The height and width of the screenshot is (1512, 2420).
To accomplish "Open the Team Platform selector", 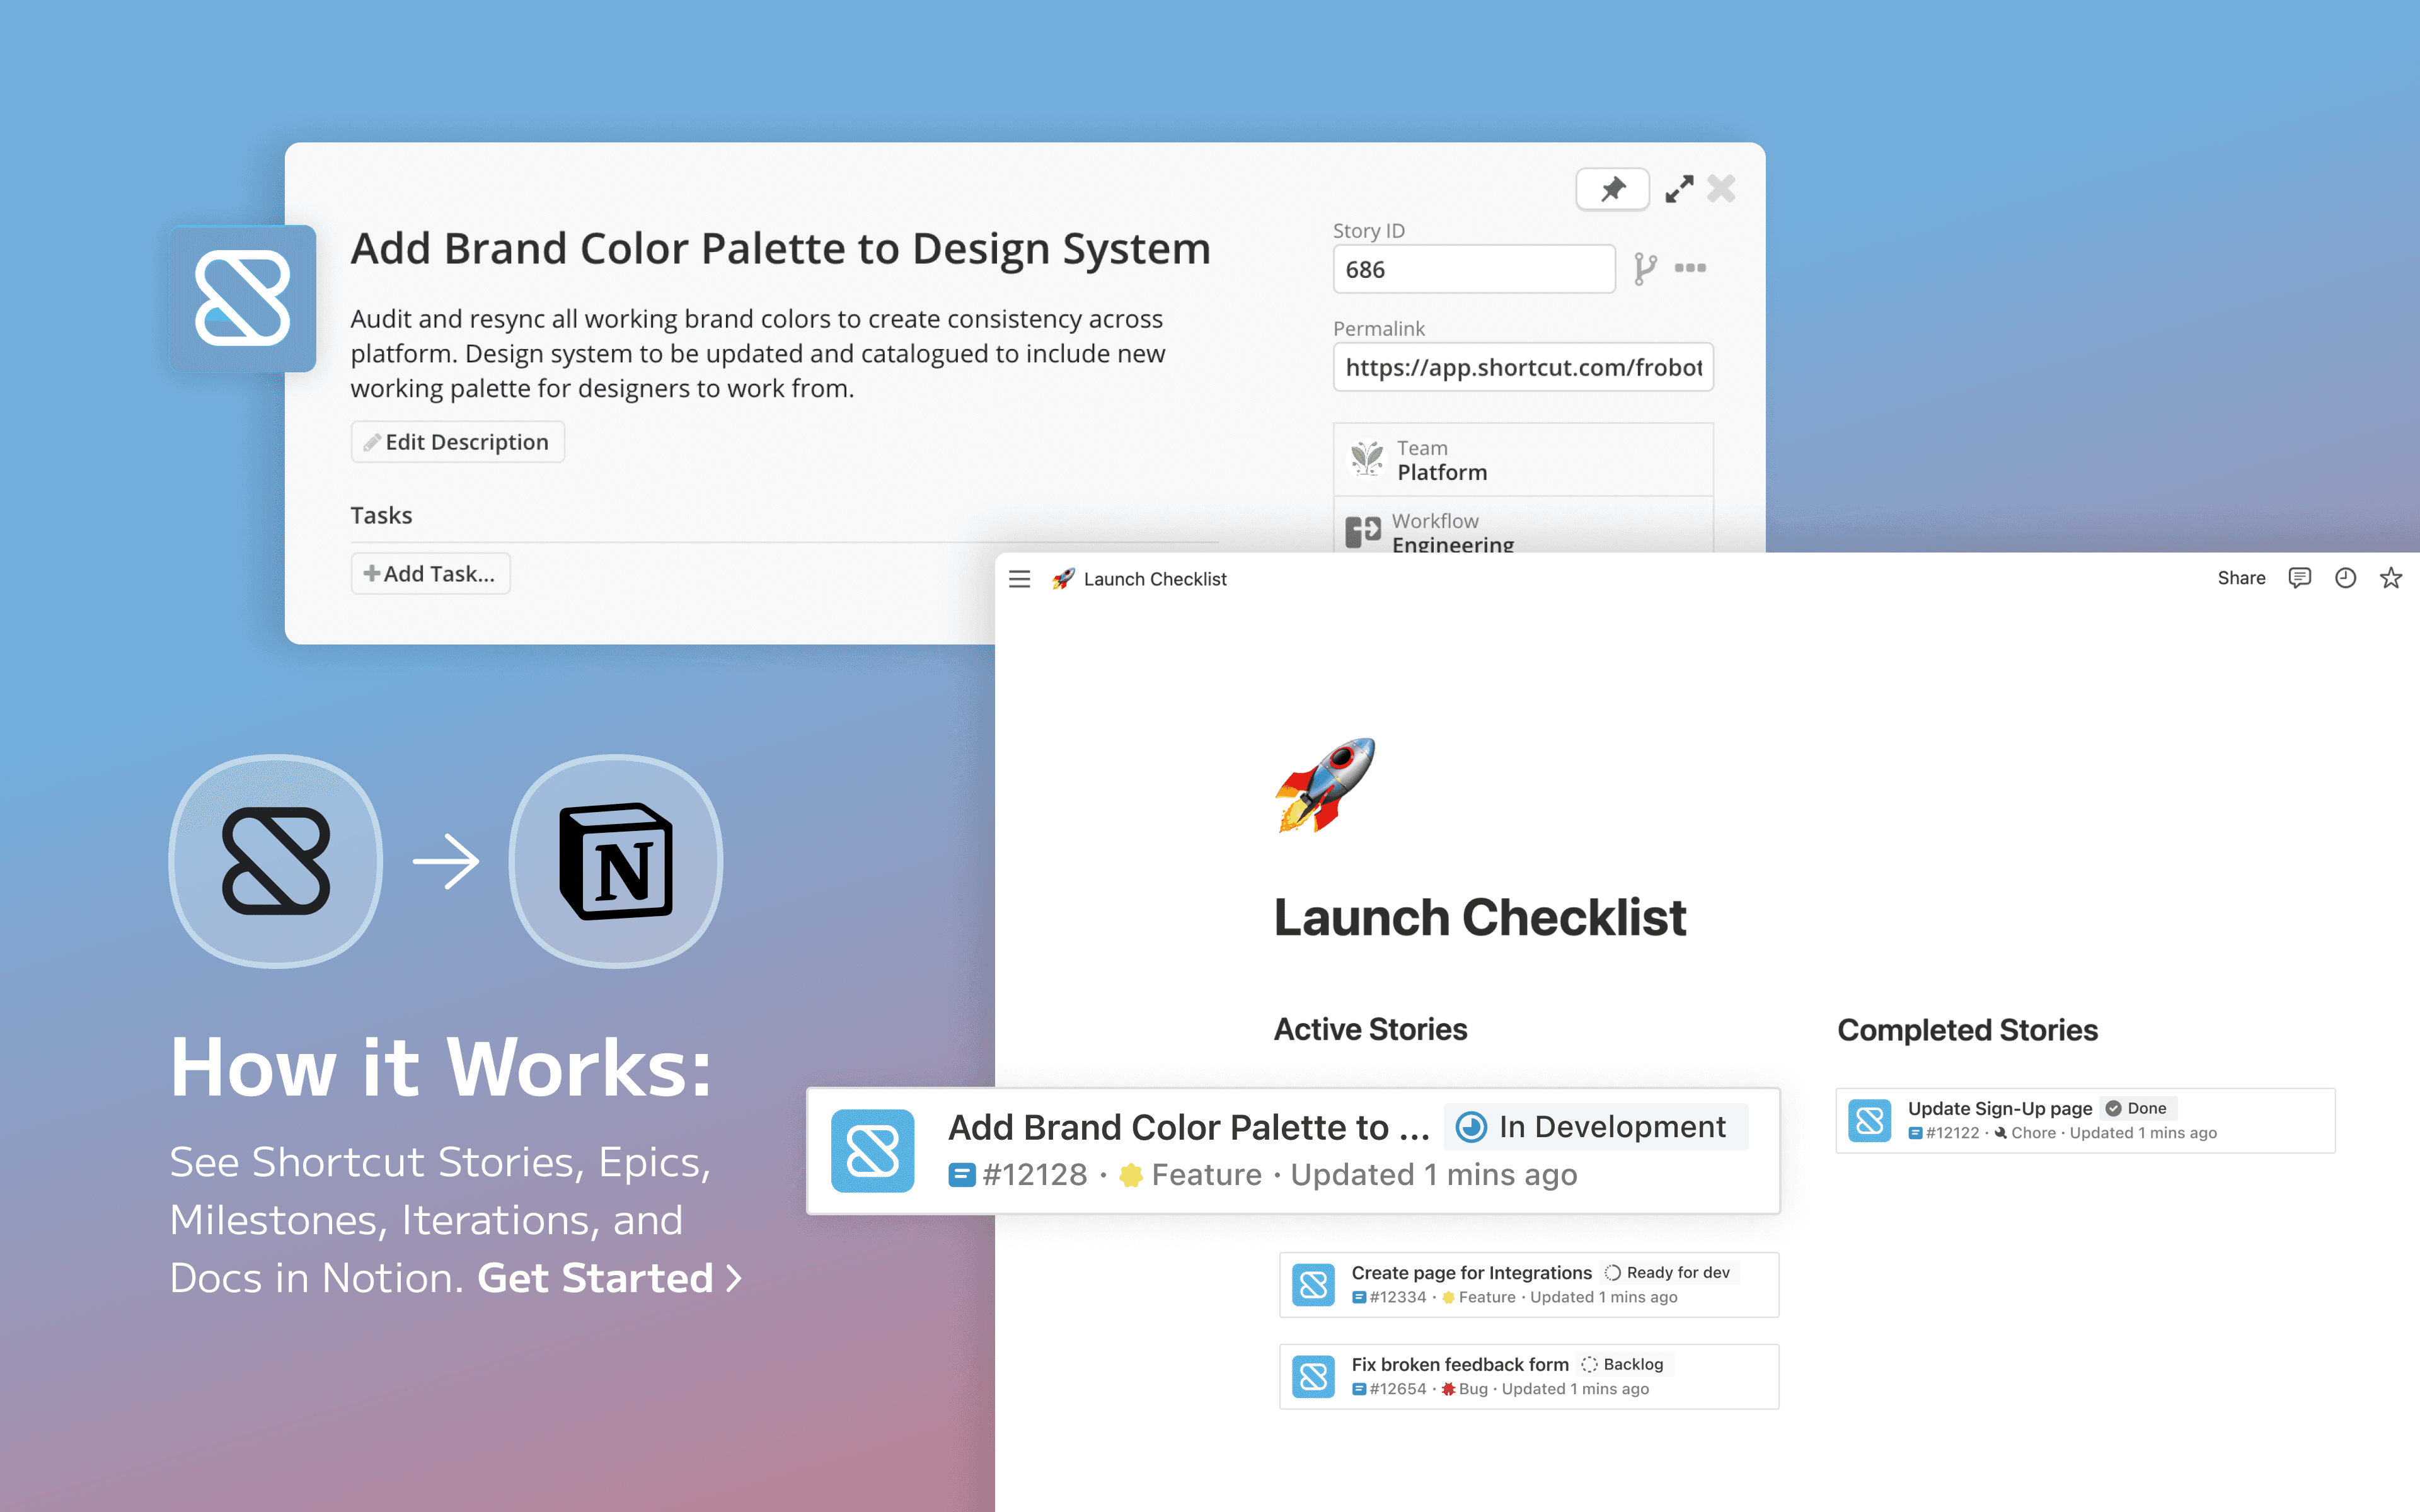I will 1523,460.
